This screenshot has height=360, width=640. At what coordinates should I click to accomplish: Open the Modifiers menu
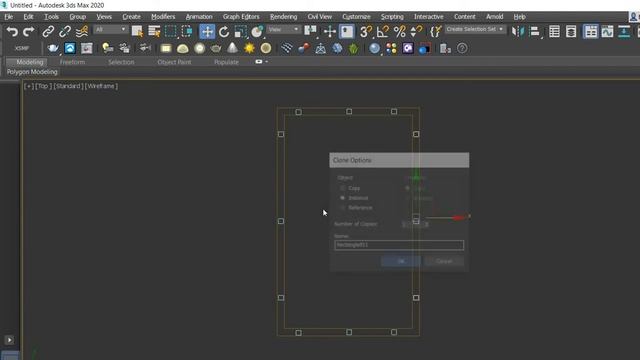163,17
